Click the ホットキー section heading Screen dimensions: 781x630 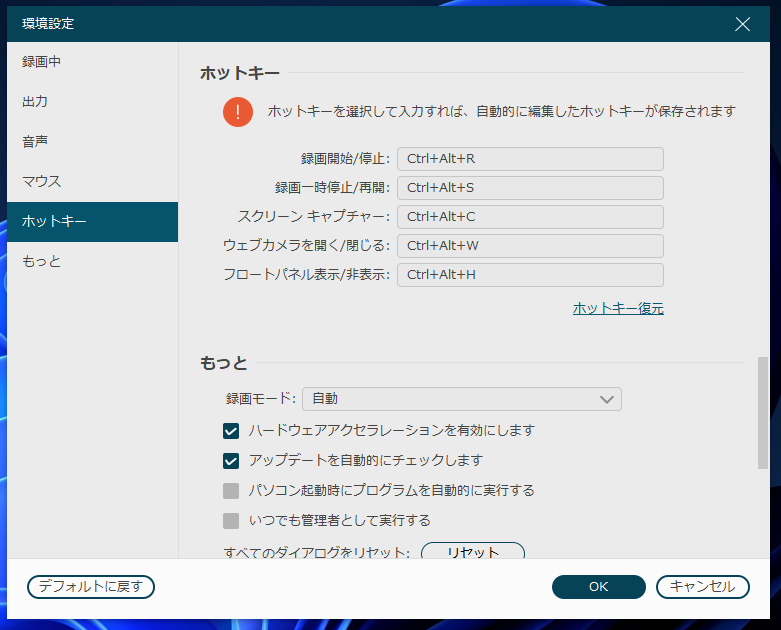[x=240, y=73]
